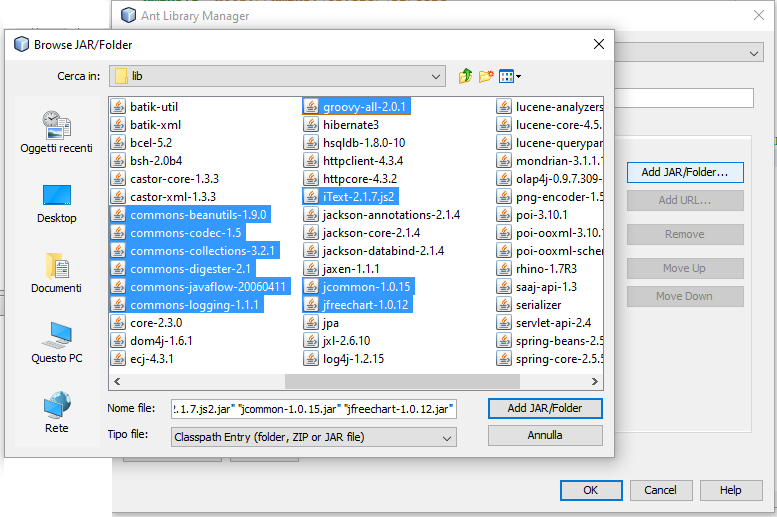
Task: Click Move Down in Ant Library Manager
Action: click(x=685, y=296)
